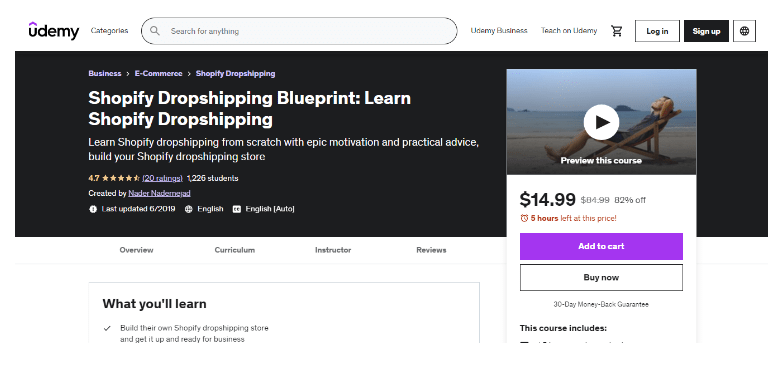This screenshot has width=784, height=370.
Task: Switch to the Reviews tab
Action: [431, 250]
